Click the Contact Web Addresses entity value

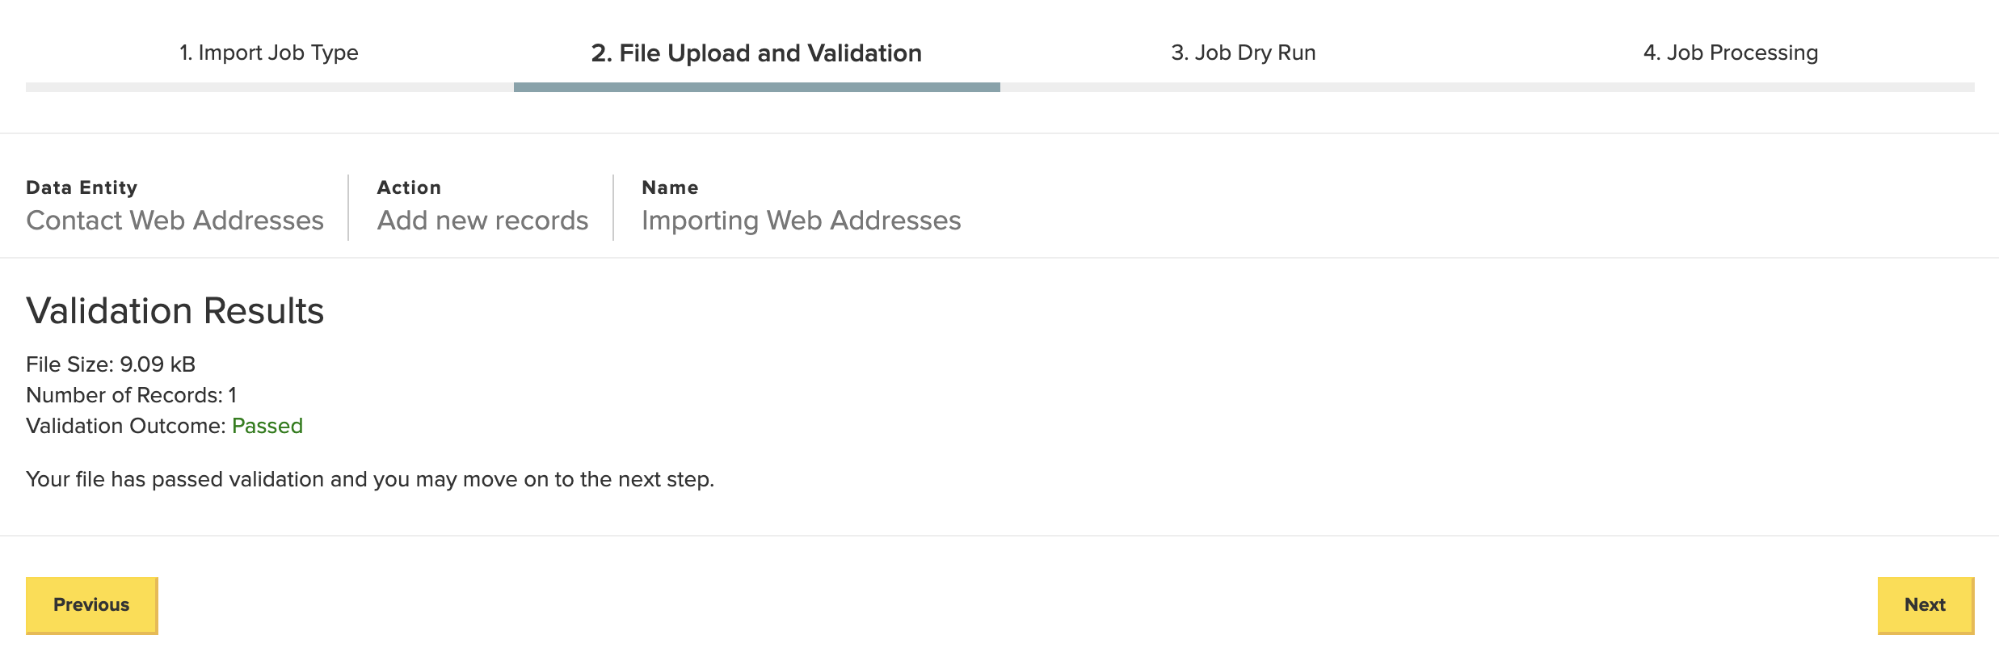click(175, 221)
